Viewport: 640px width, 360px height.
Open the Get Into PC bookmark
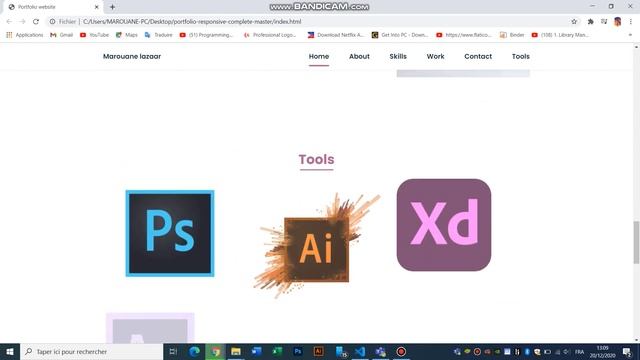tap(400, 35)
